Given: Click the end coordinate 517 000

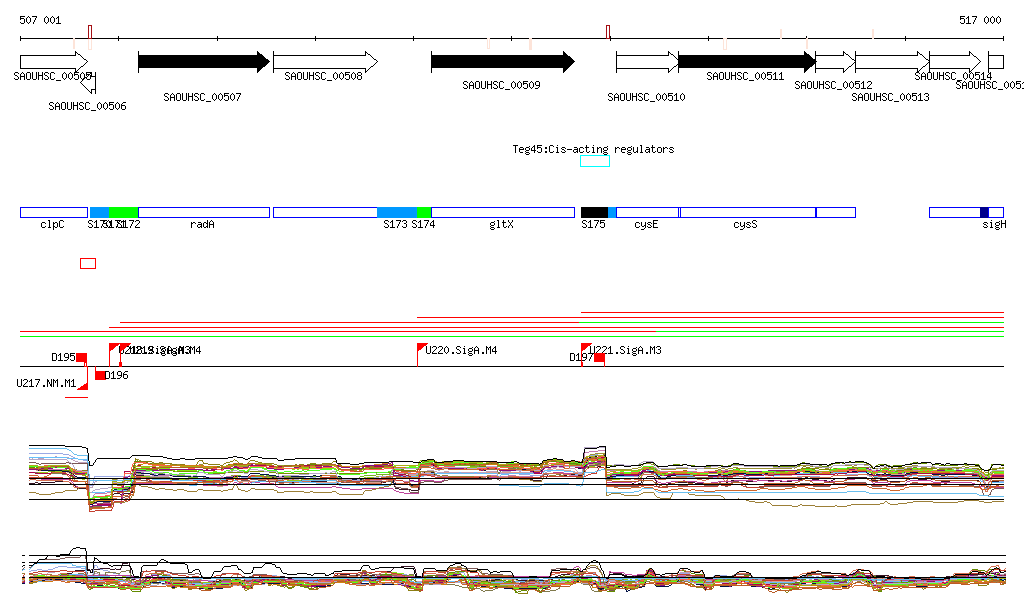Looking at the screenshot, I should pos(980,20).
